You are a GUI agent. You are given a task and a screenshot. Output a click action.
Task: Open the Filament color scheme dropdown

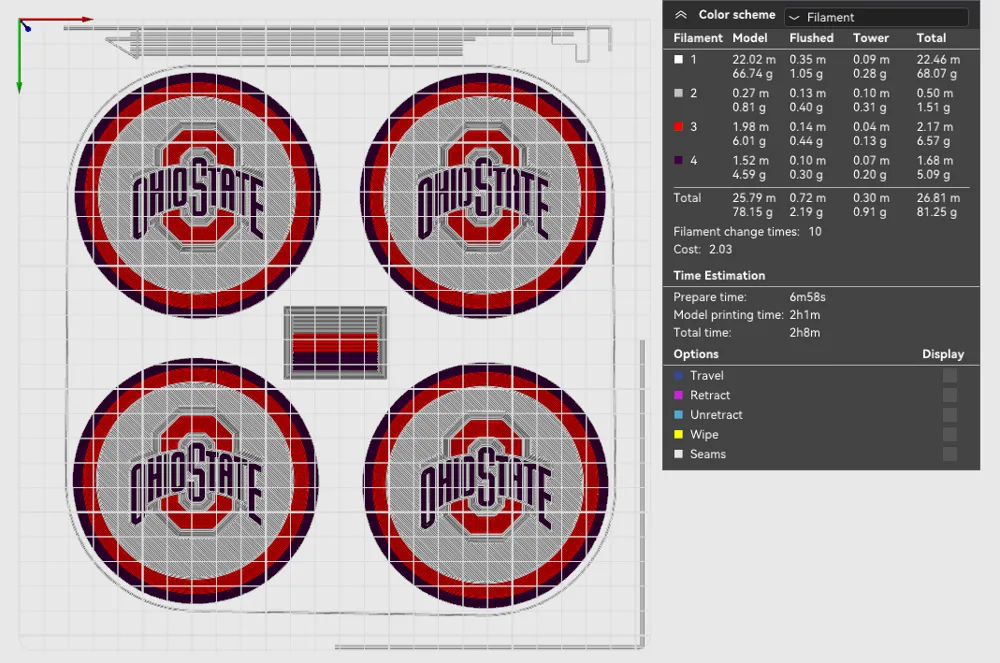pos(876,16)
